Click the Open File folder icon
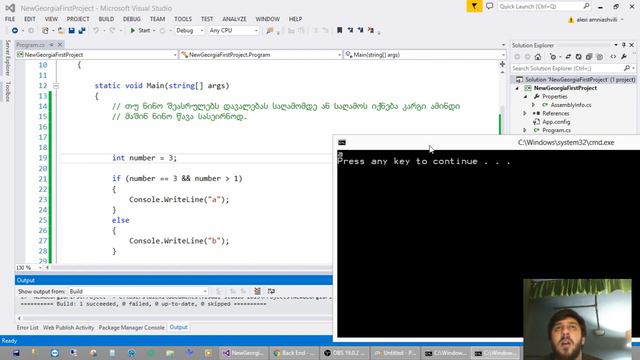The width and height of the screenshot is (640, 360). click(61, 31)
